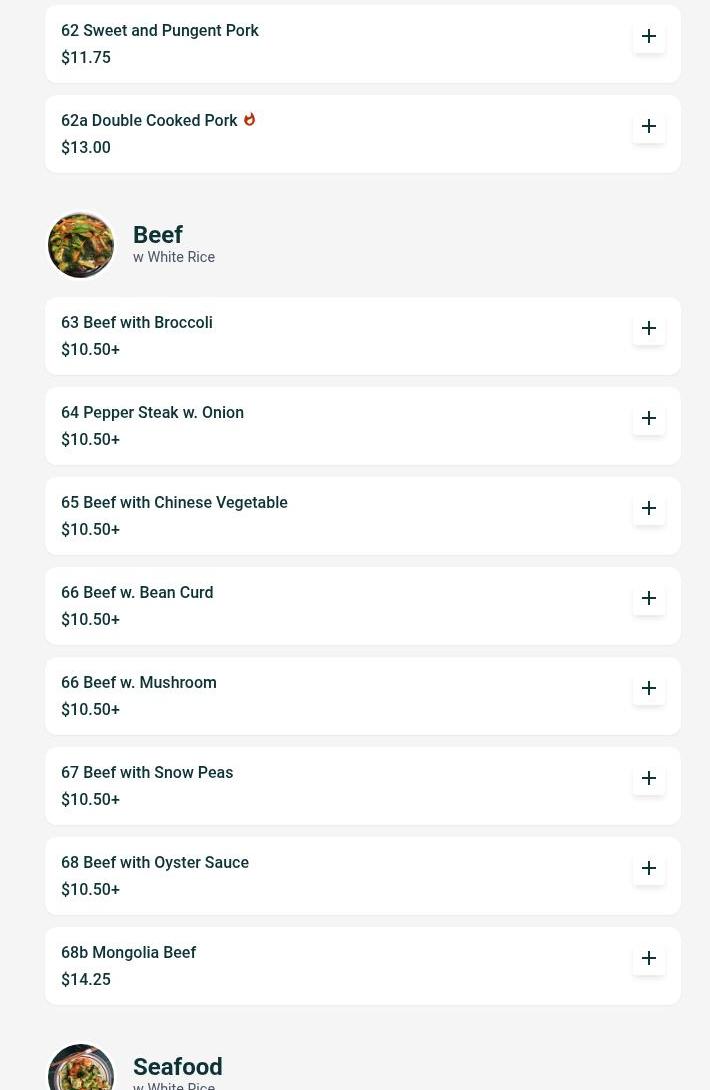Click the spicy flame icon on Double Cooked Pork
Viewport: 710px width, 1090px height.
point(249,119)
